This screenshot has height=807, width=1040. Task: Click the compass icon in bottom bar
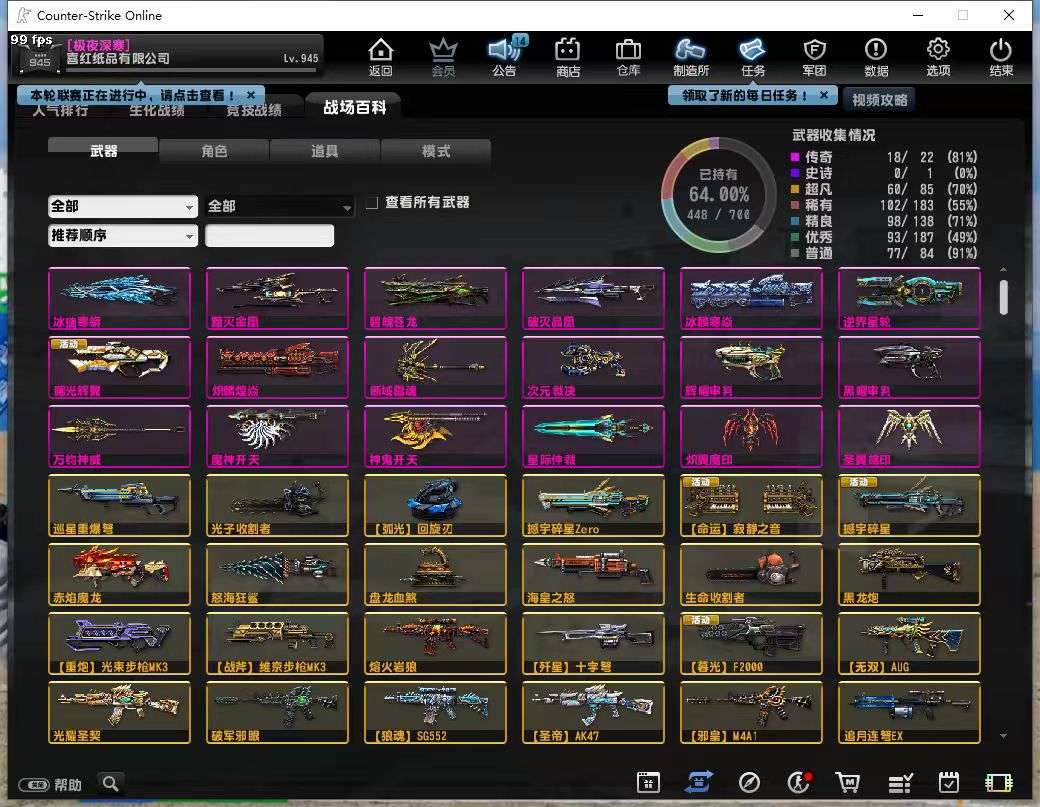[749, 782]
